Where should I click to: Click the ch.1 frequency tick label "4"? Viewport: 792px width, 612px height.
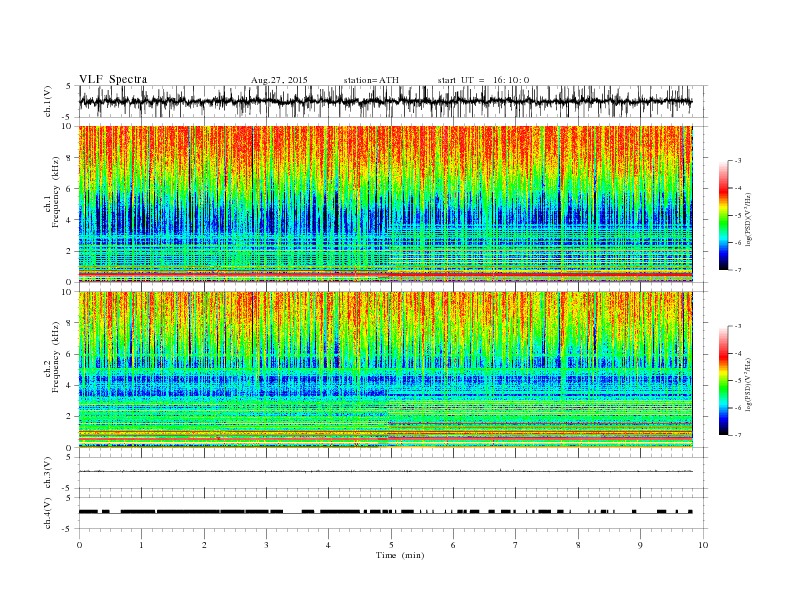tap(69, 220)
